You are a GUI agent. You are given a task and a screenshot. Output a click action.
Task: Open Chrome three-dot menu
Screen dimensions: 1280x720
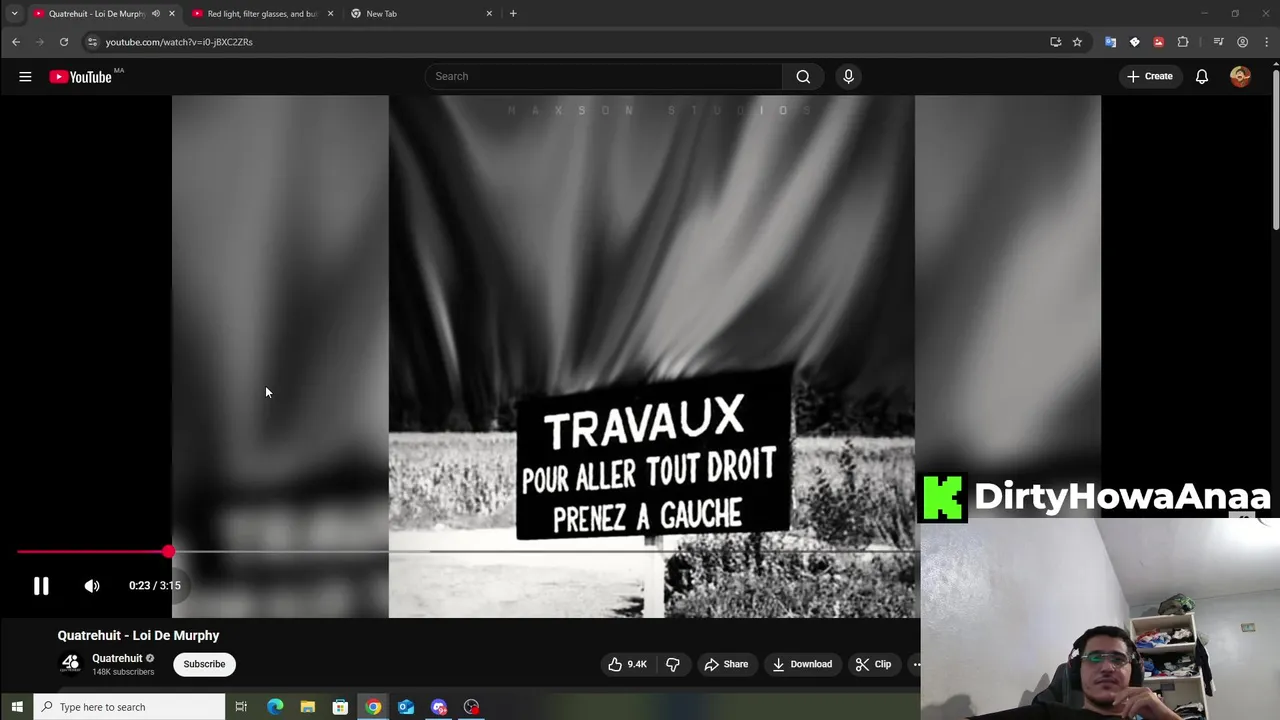pyautogui.click(x=1267, y=42)
